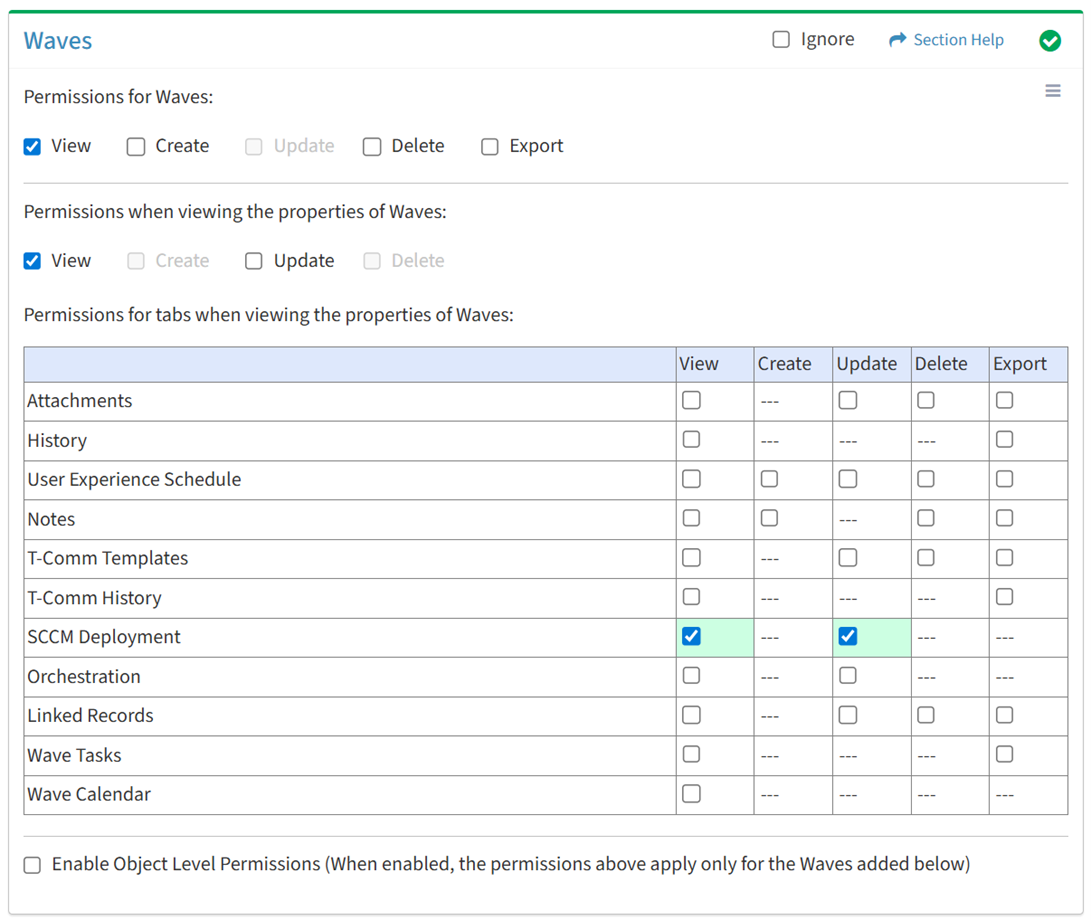Uncheck View permission for Waves
The image size is (1091, 920).
pyautogui.click(x=32, y=147)
